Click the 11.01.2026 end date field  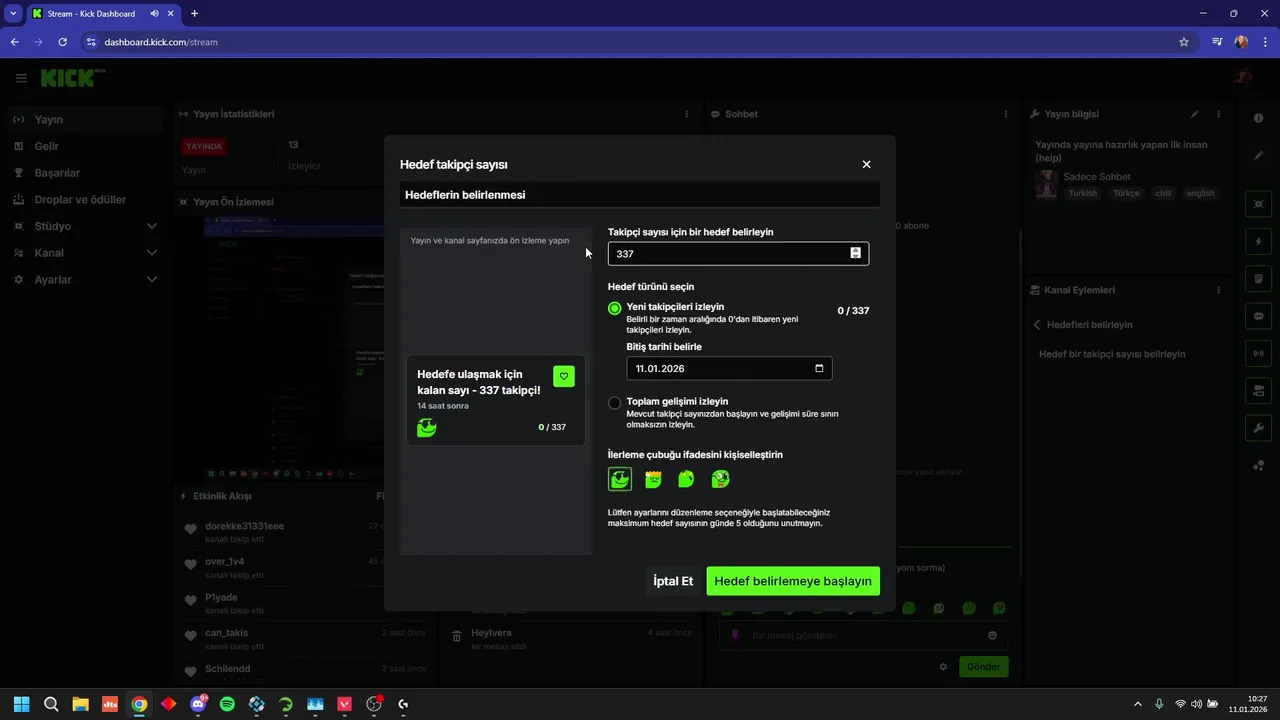[x=729, y=368]
